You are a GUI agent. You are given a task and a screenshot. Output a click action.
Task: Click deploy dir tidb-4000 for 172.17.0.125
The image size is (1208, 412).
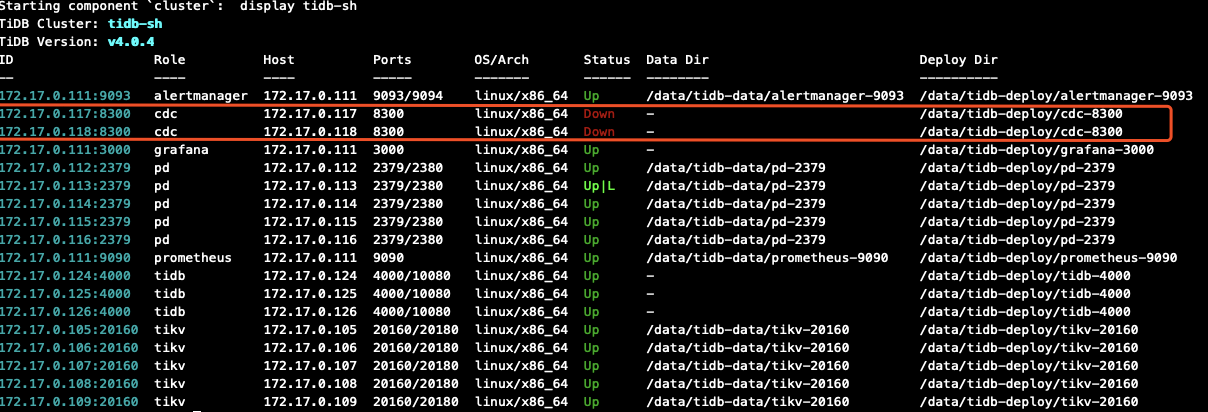[1025, 294]
